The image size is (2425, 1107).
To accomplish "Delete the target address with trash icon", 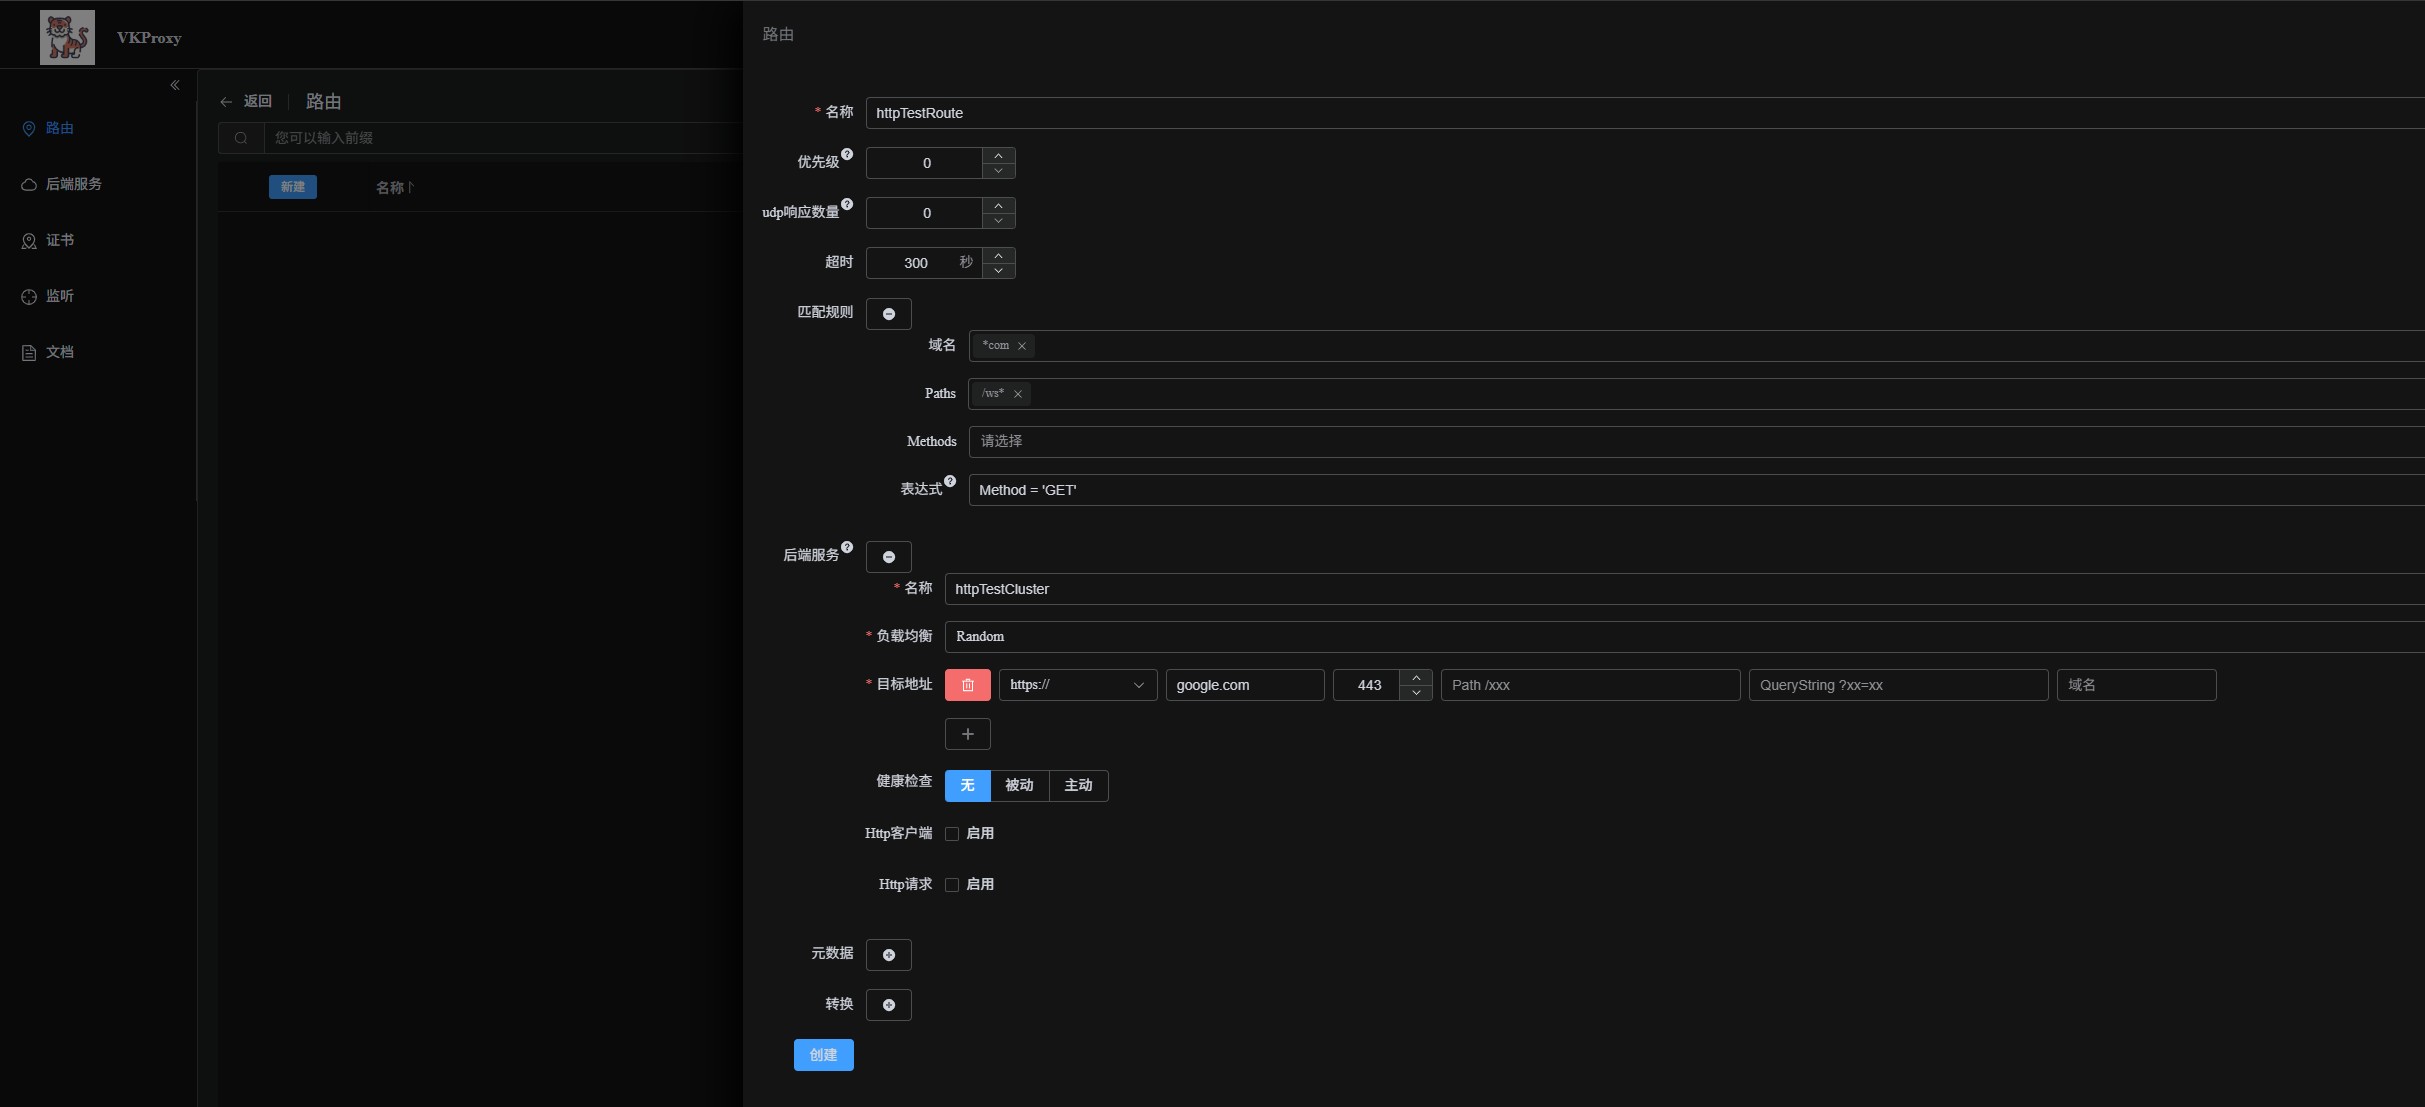I will [x=968, y=685].
